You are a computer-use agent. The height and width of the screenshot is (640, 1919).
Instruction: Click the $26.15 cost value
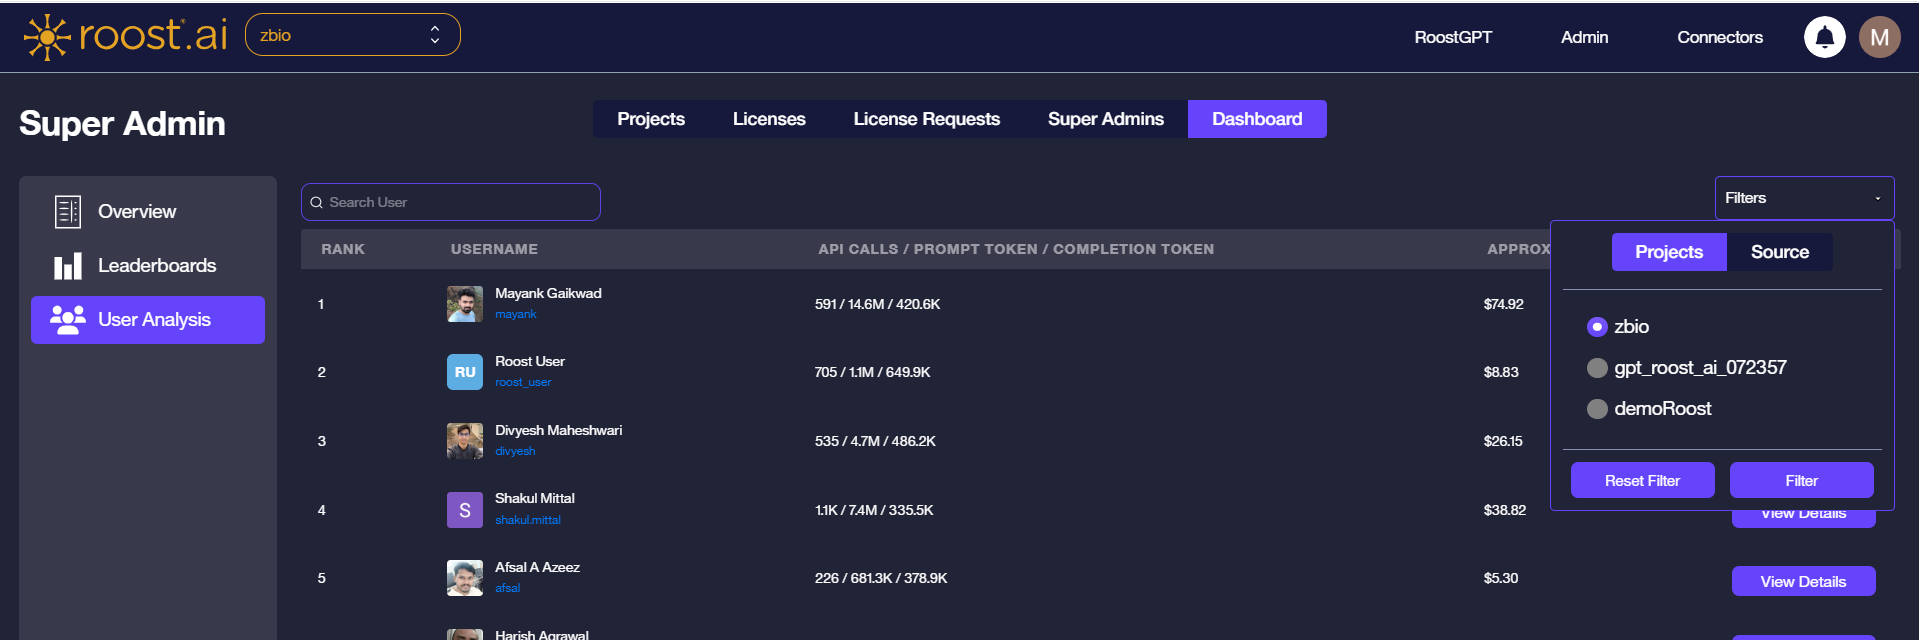(x=1503, y=441)
